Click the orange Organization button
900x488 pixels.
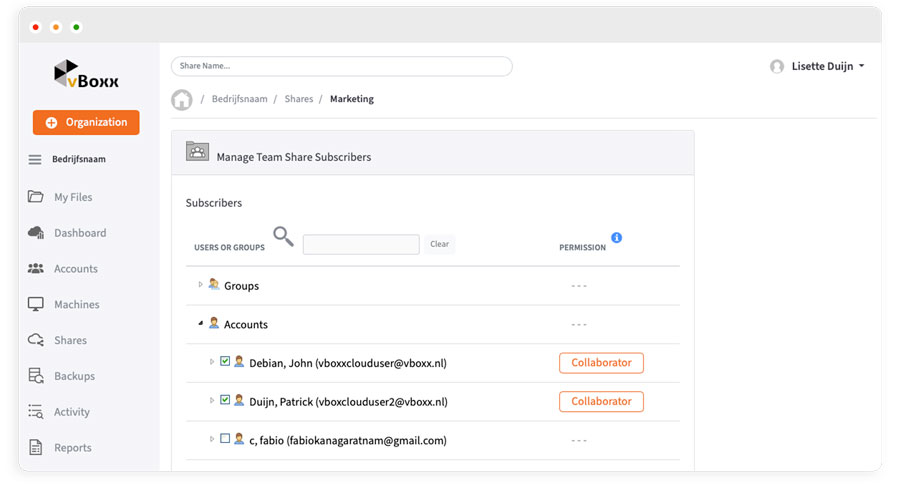pyautogui.click(x=86, y=122)
